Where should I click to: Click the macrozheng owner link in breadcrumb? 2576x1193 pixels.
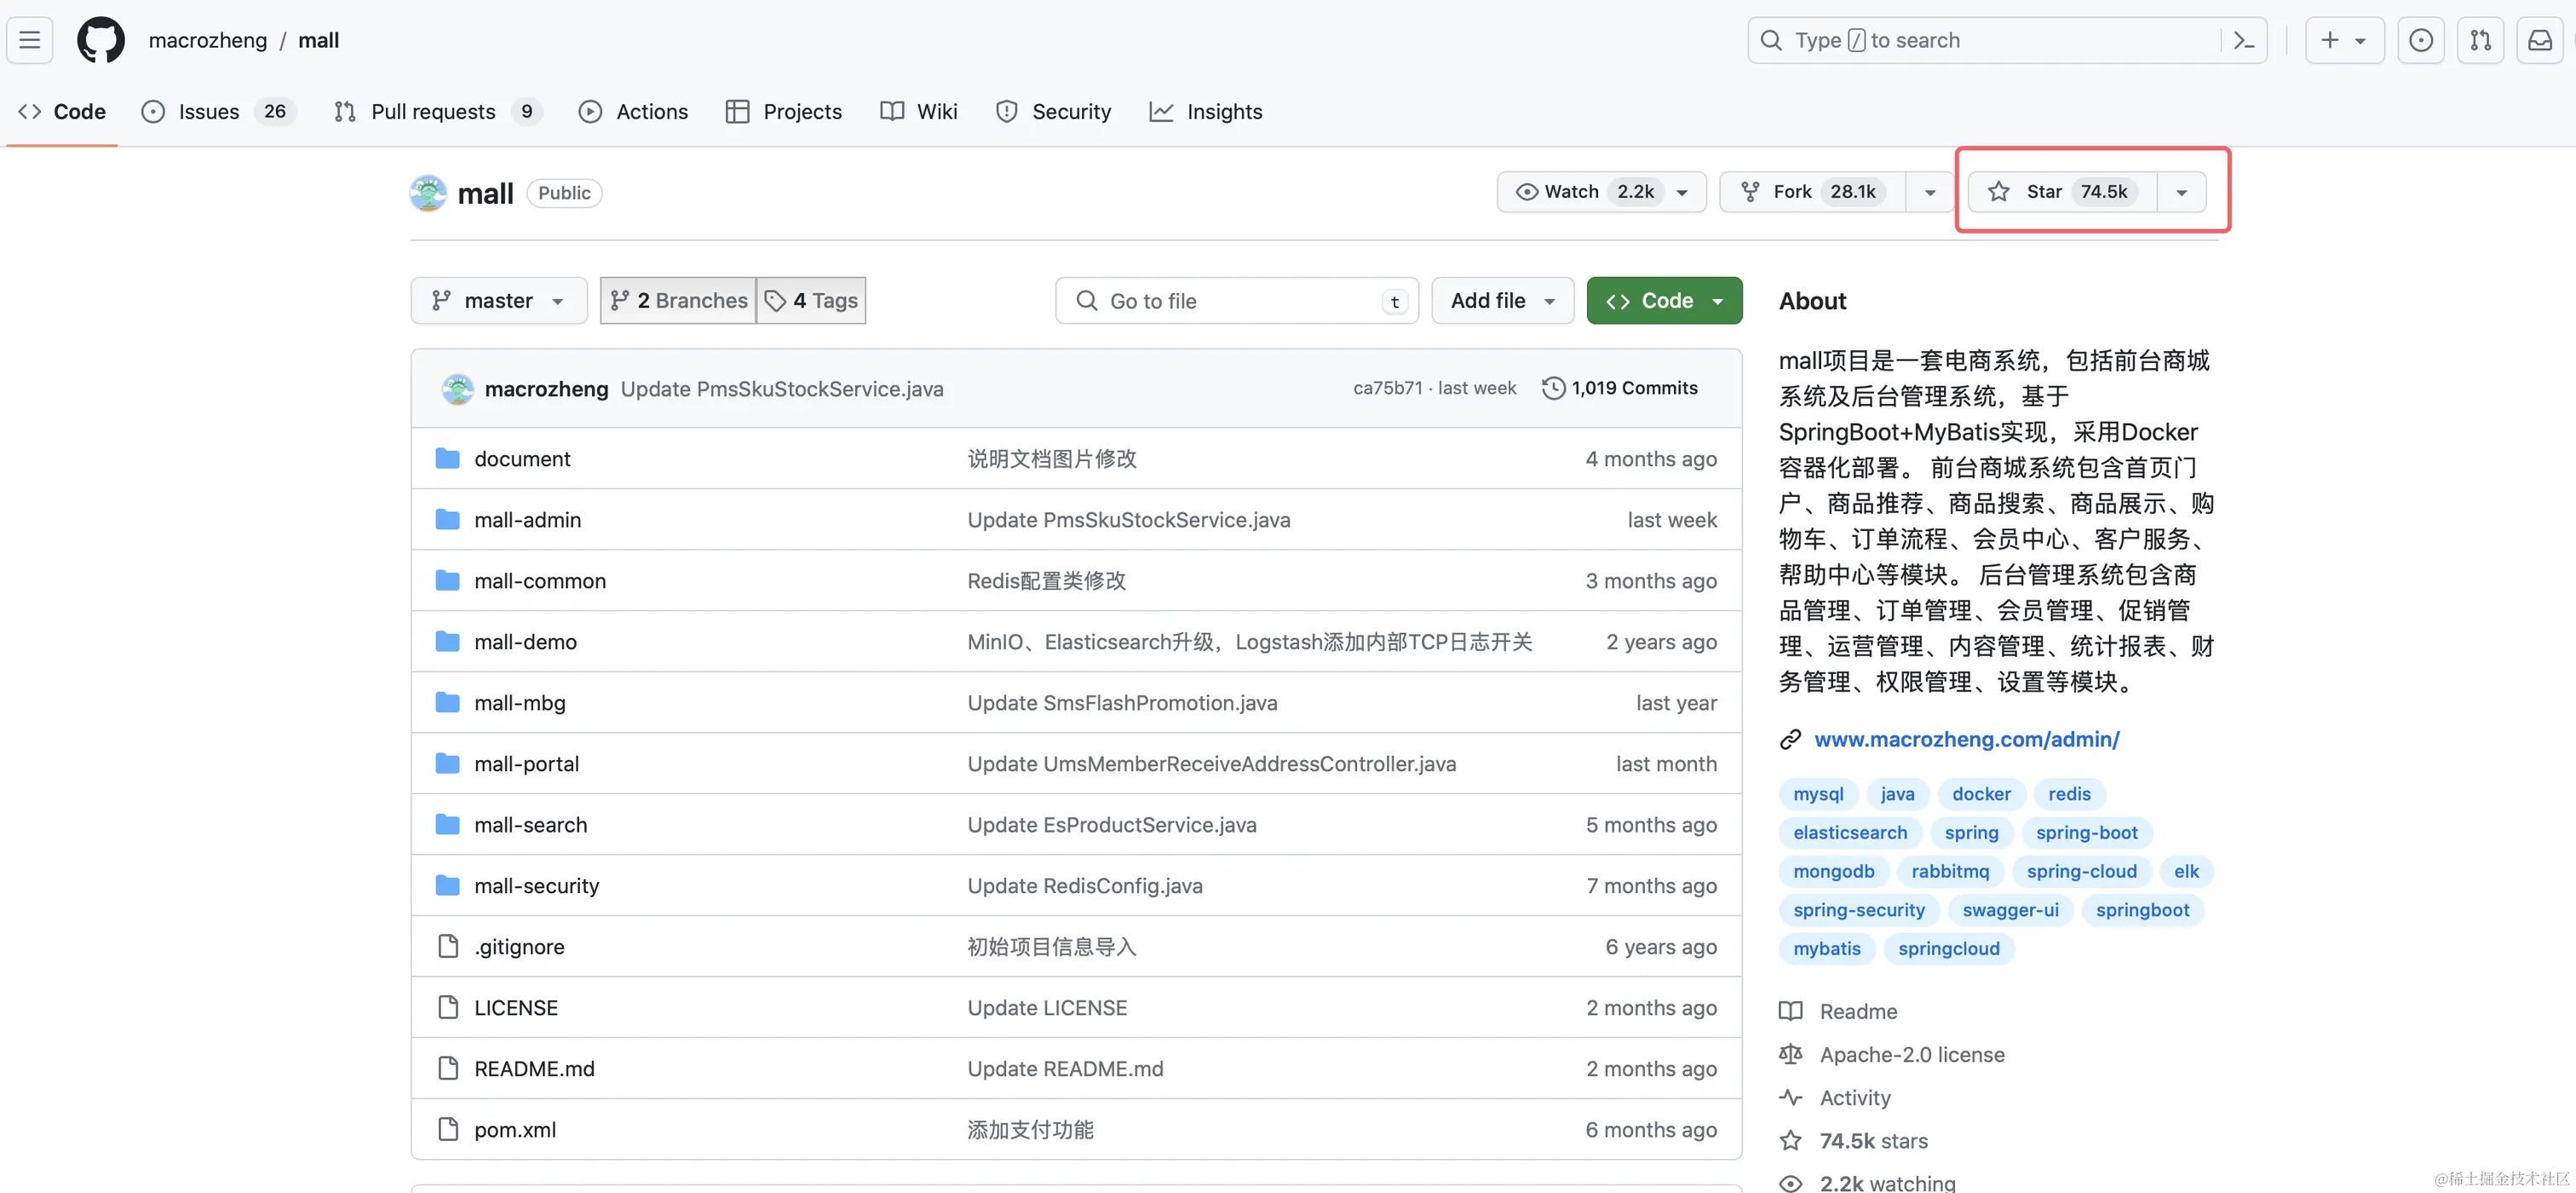click(x=208, y=40)
